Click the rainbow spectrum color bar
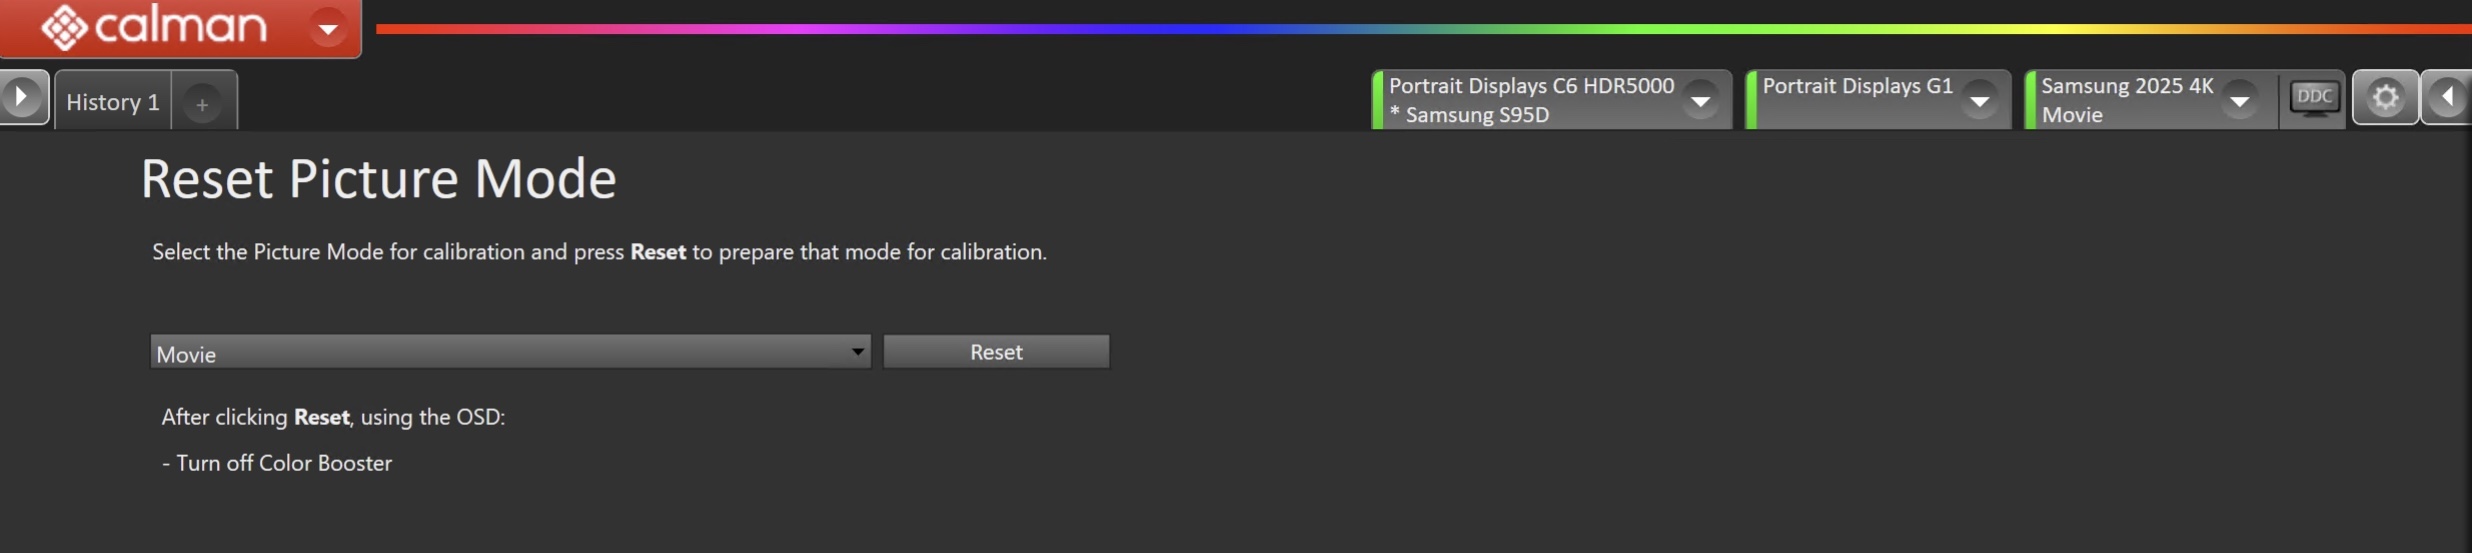This screenshot has width=2472, height=553. coord(1400,29)
